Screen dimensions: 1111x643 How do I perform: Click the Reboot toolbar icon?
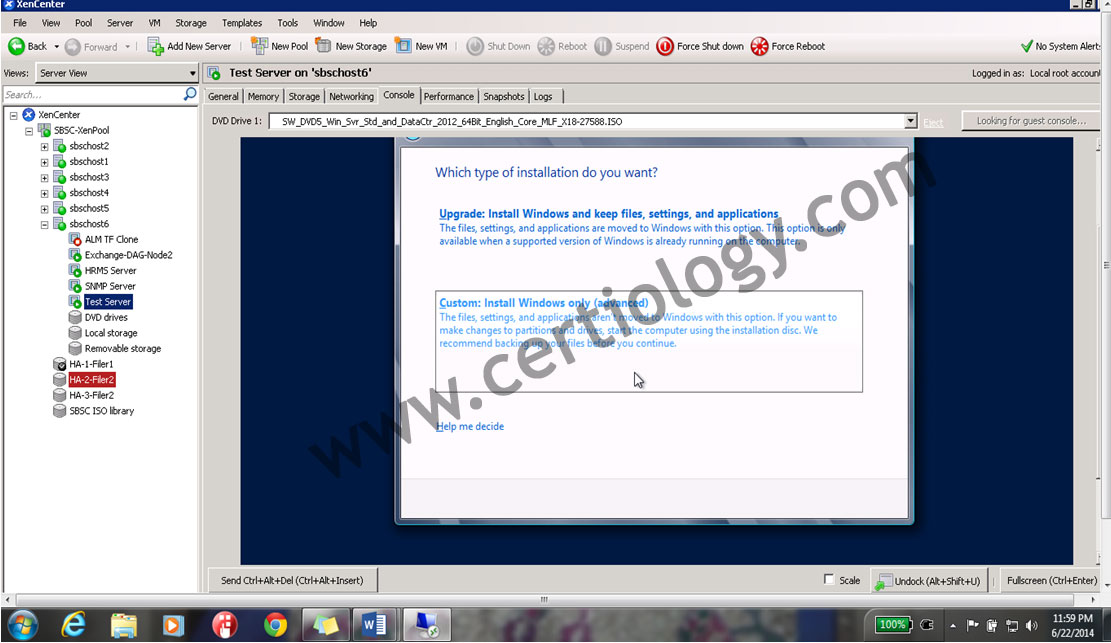pos(546,46)
